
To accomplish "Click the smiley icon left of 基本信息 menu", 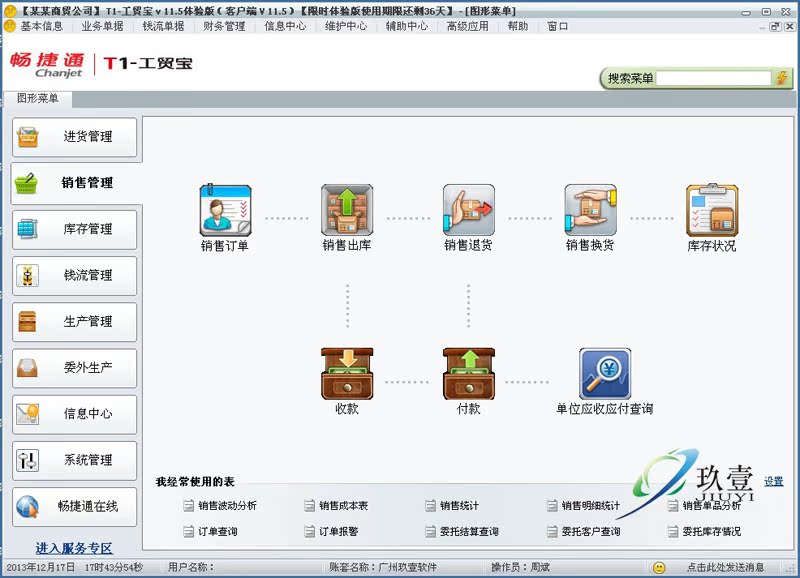I will (x=9, y=26).
